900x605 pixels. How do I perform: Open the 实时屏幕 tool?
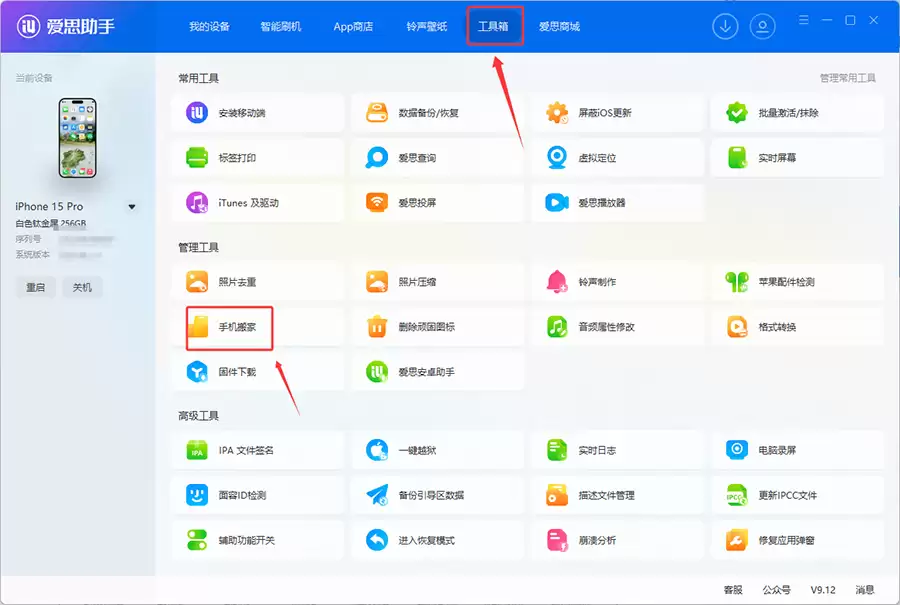point(797,158)
